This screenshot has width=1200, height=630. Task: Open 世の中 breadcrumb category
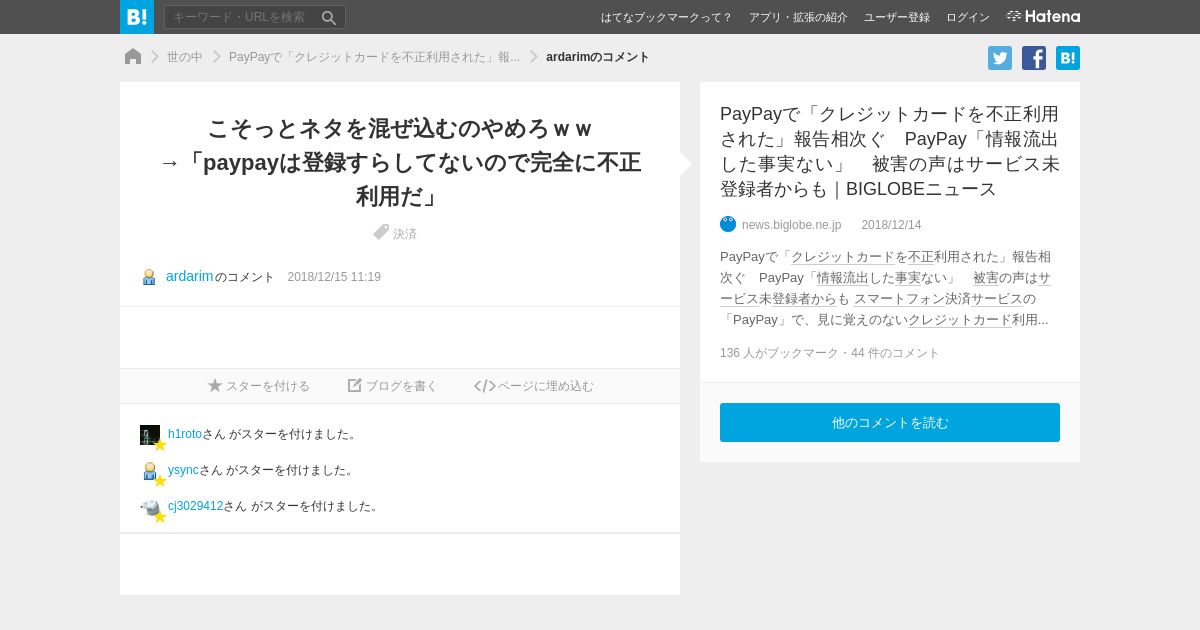point(185,57)
